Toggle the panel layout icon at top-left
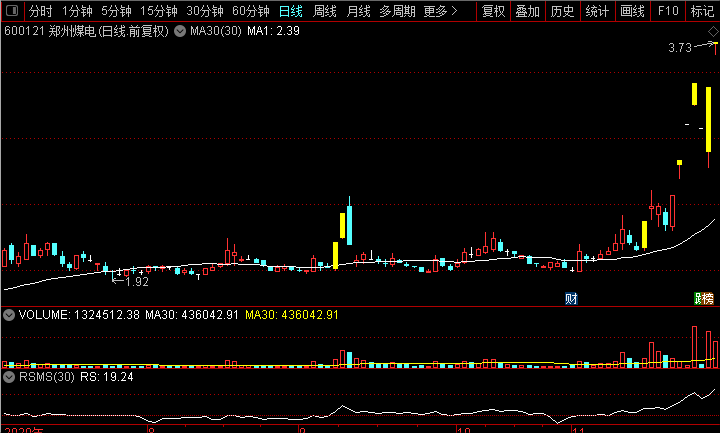 tap(12, 10)
